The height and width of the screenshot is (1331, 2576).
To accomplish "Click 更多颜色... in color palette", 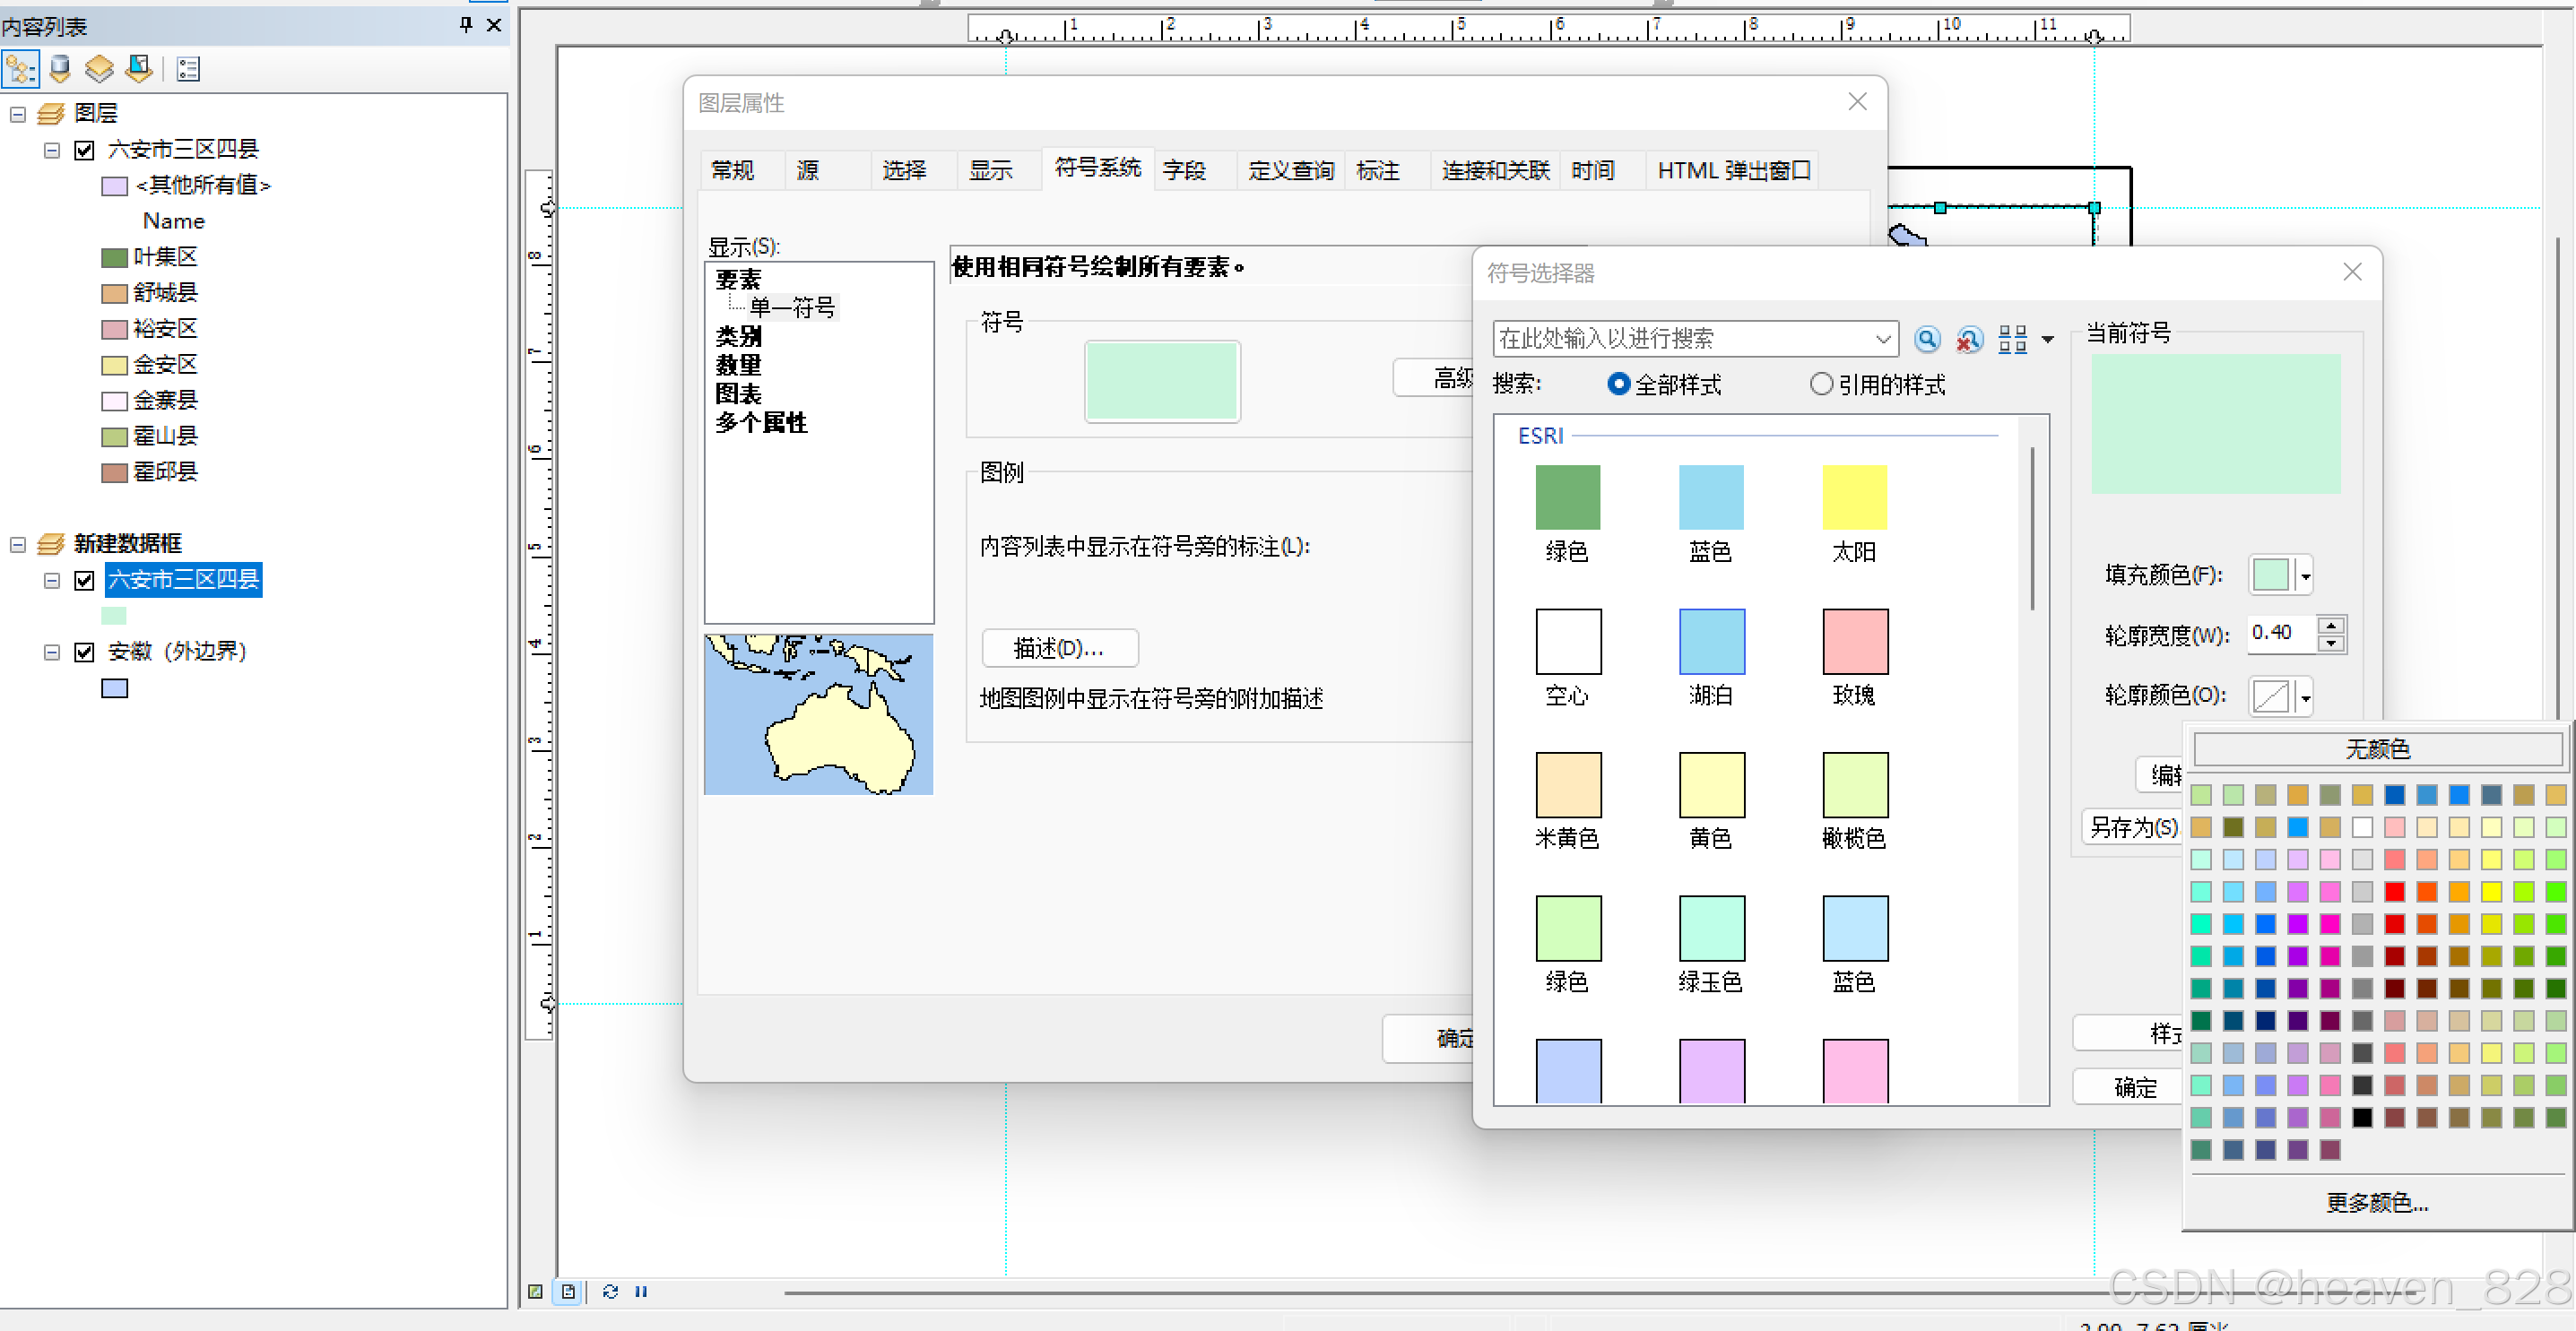I will [x=2376, y=1202].
